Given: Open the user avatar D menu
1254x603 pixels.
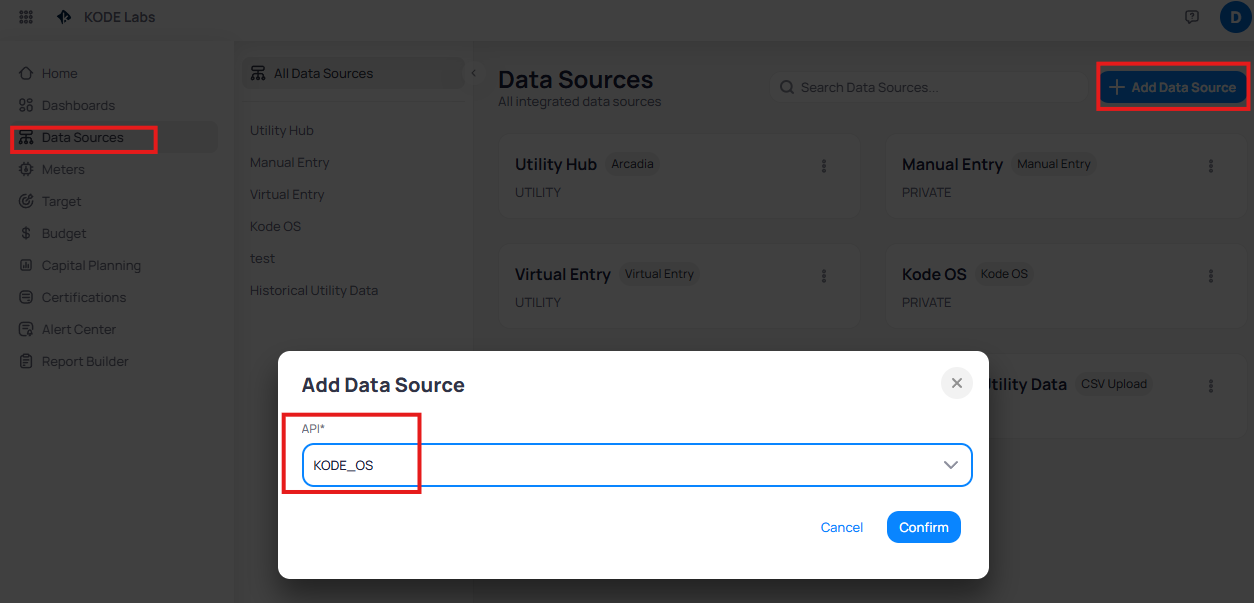Looking at the screenshot, I should (1236, 17).
